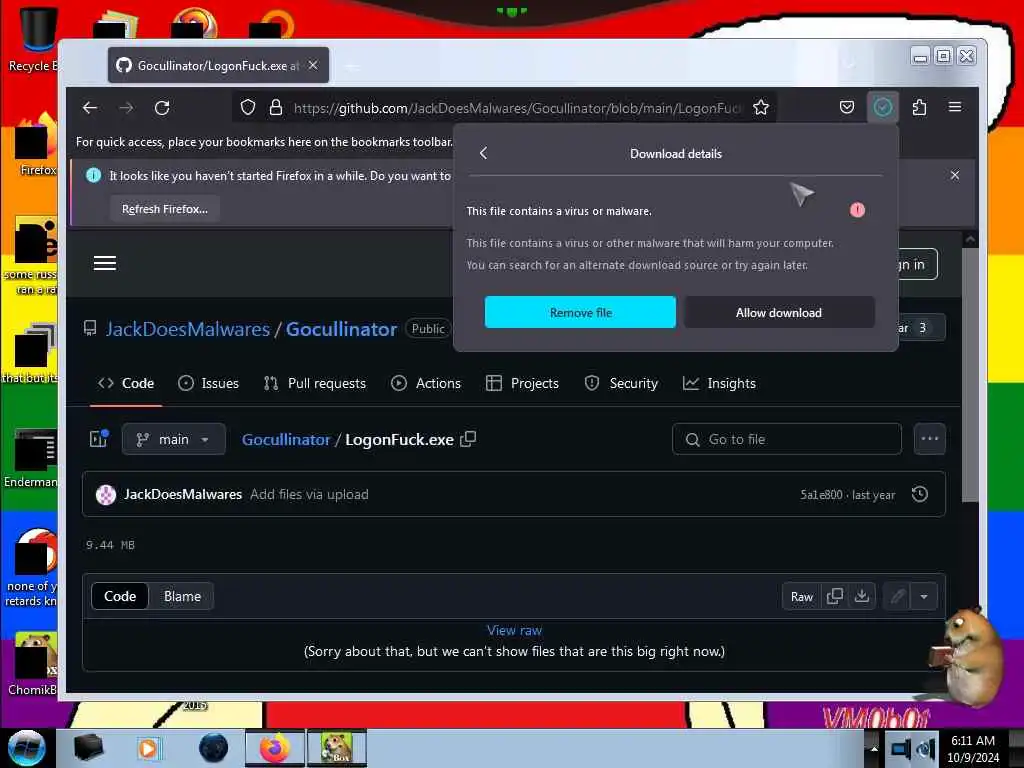View site security via the padlock icon
The image size is (1024, 768).
[276, 108]
